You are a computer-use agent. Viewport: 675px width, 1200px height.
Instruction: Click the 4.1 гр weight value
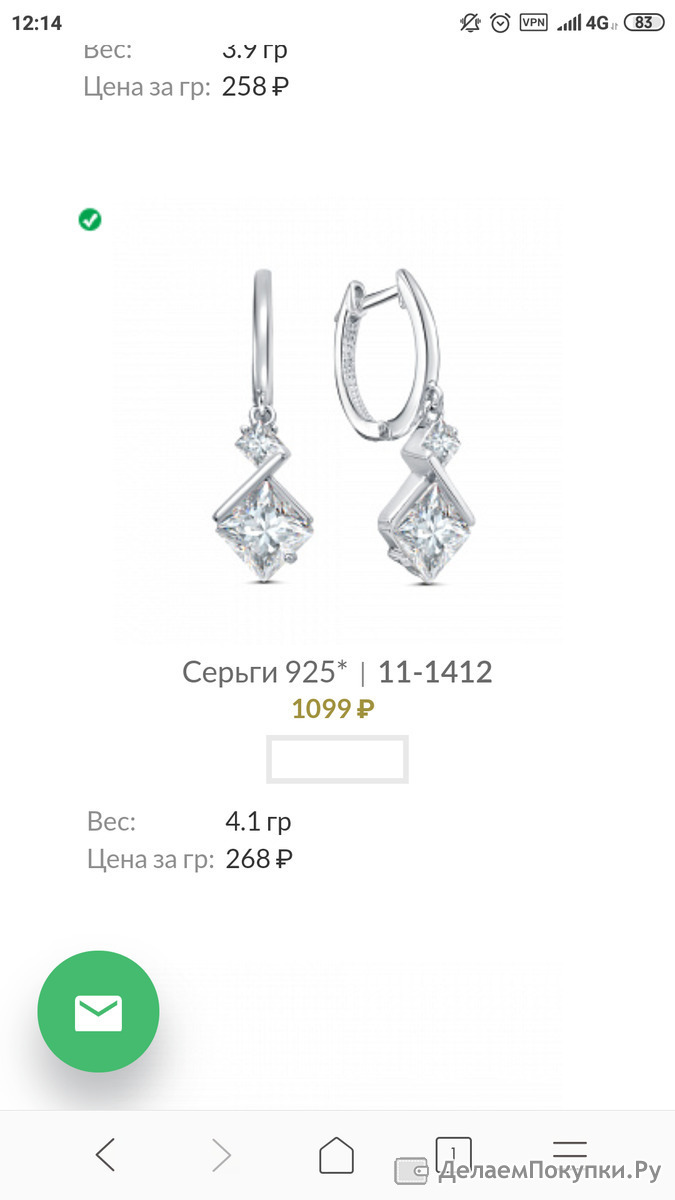pos(258,823)
